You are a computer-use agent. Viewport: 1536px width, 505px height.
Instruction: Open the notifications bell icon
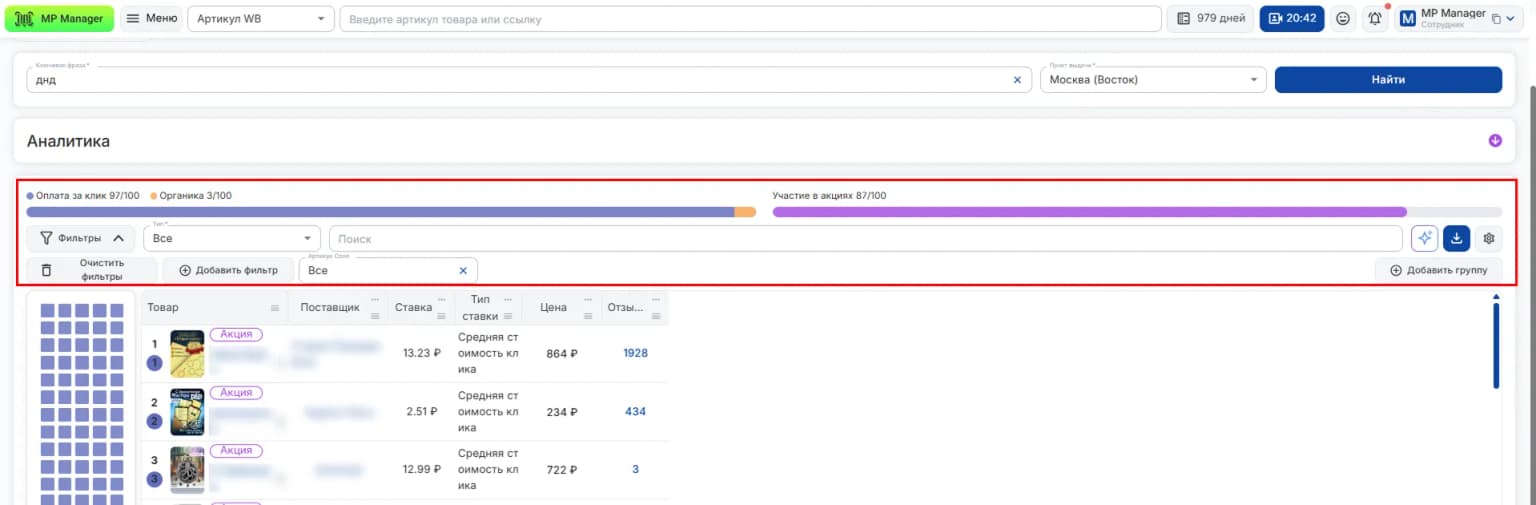(1376, 18)
